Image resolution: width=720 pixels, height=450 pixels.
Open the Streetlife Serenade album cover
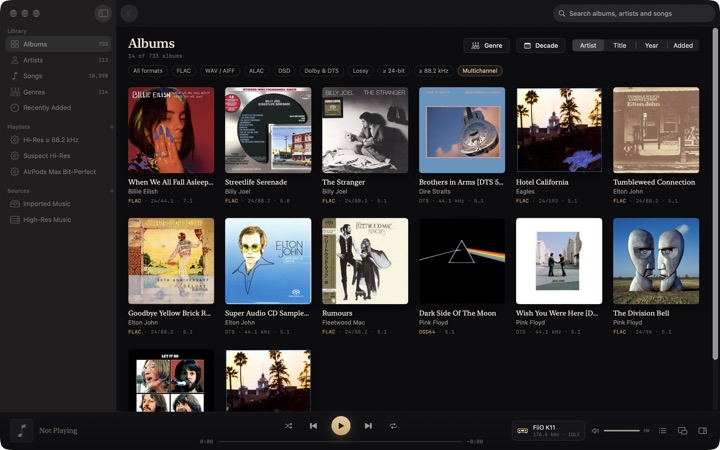coord(268,130)
